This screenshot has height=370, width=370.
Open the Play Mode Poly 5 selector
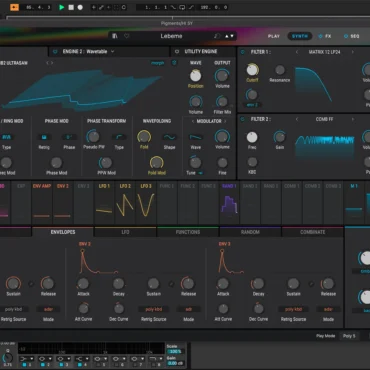coord(350,336)
